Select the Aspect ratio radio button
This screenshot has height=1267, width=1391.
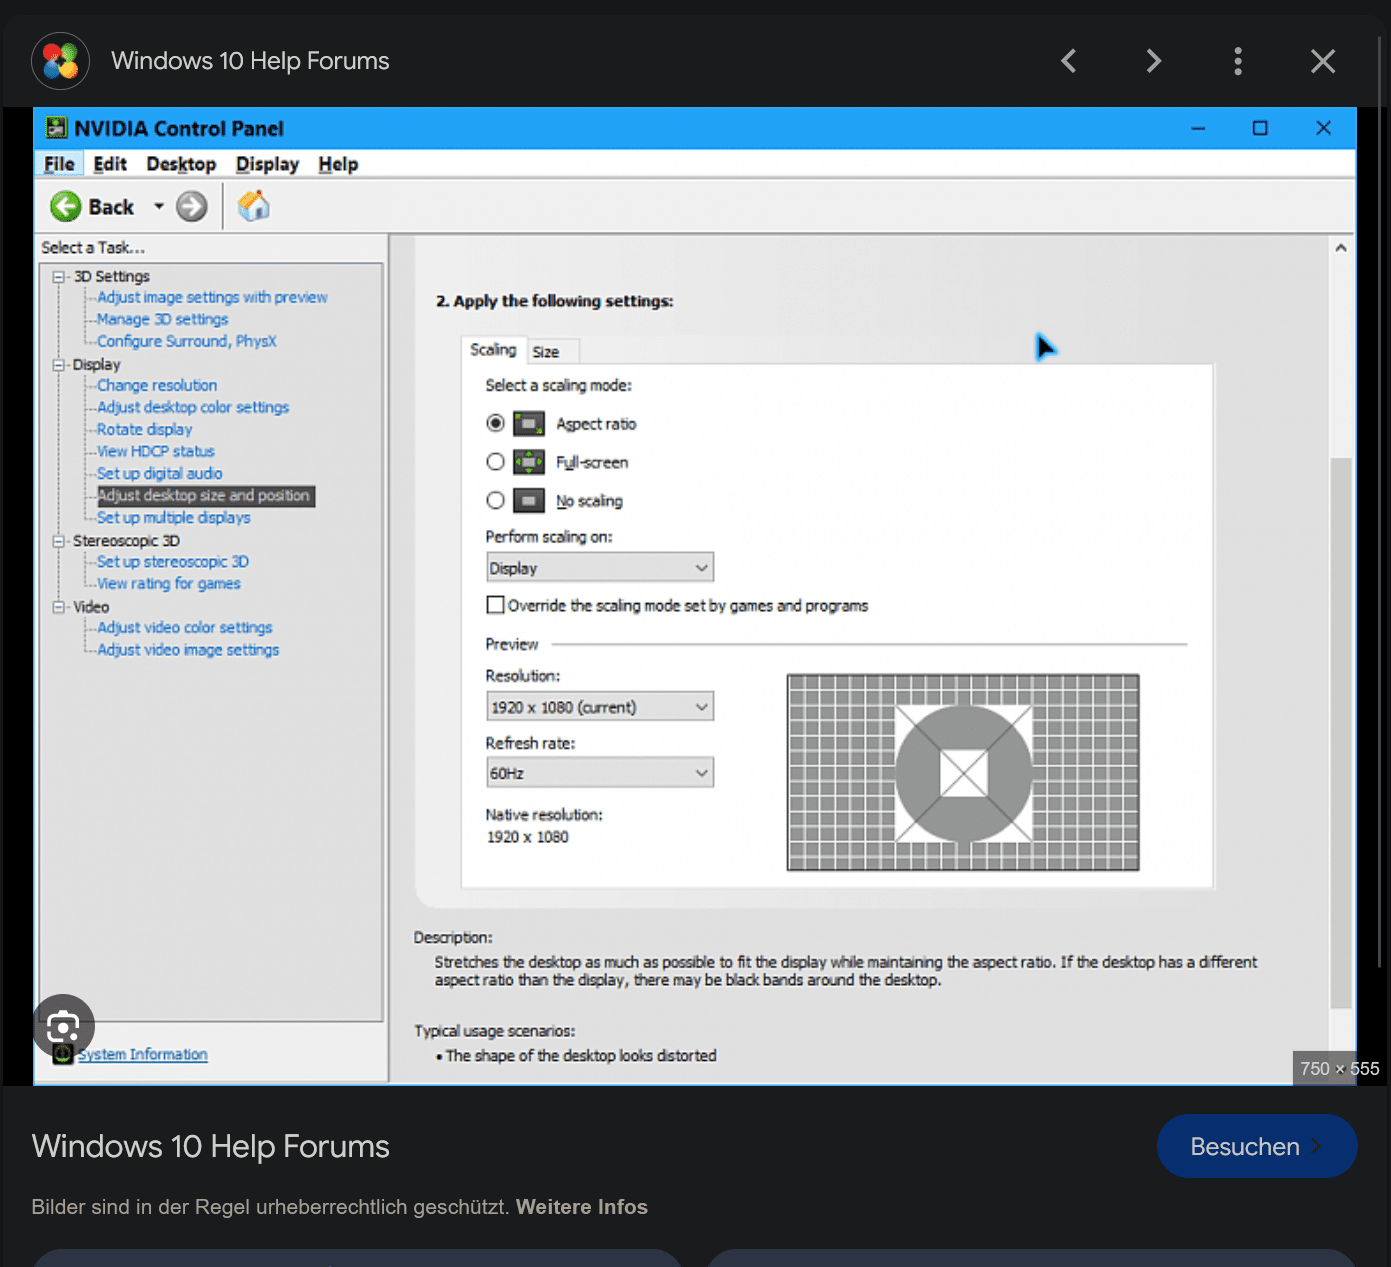point(495,423)
